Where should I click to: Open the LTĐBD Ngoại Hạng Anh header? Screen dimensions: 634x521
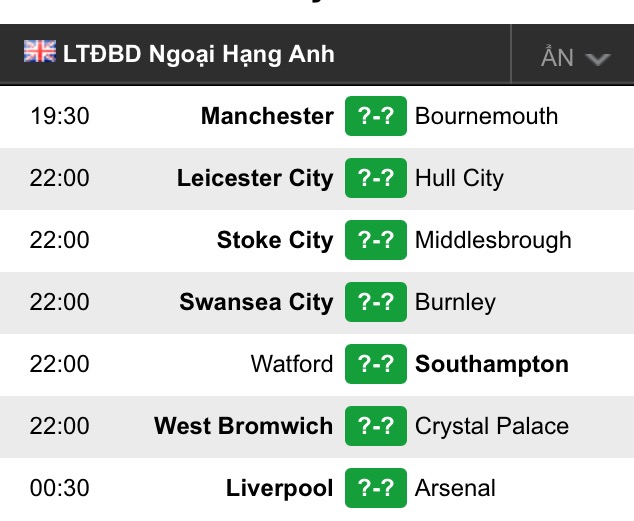[x=199, y=54]
